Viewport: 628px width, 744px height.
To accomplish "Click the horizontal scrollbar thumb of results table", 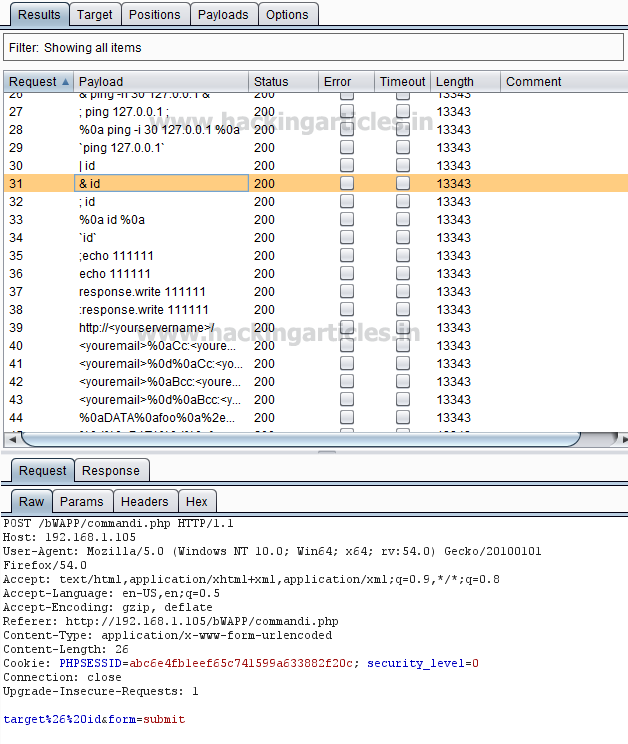I will click(x=301, y=439).
